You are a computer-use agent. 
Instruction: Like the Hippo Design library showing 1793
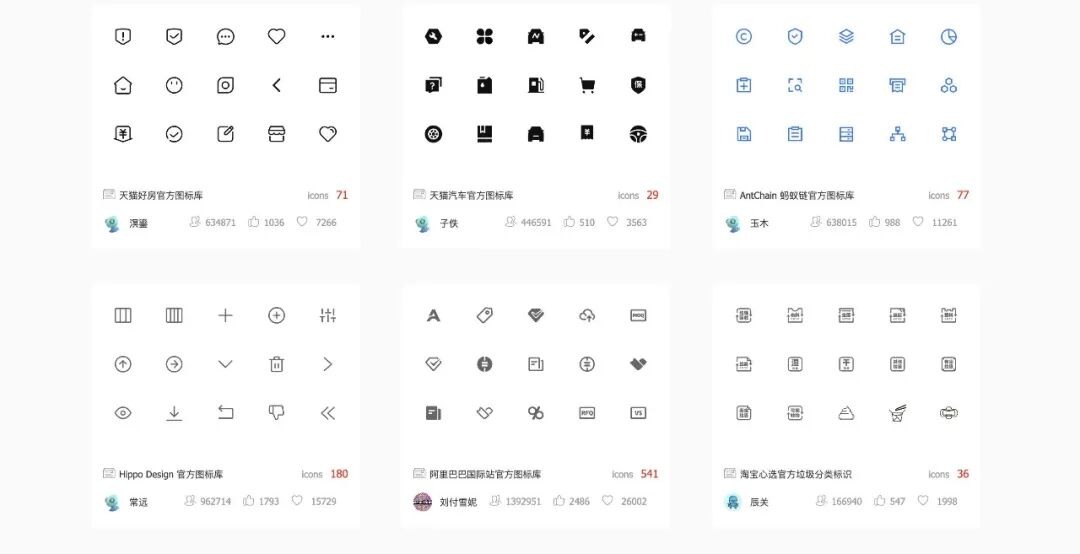tap(249, 501)
